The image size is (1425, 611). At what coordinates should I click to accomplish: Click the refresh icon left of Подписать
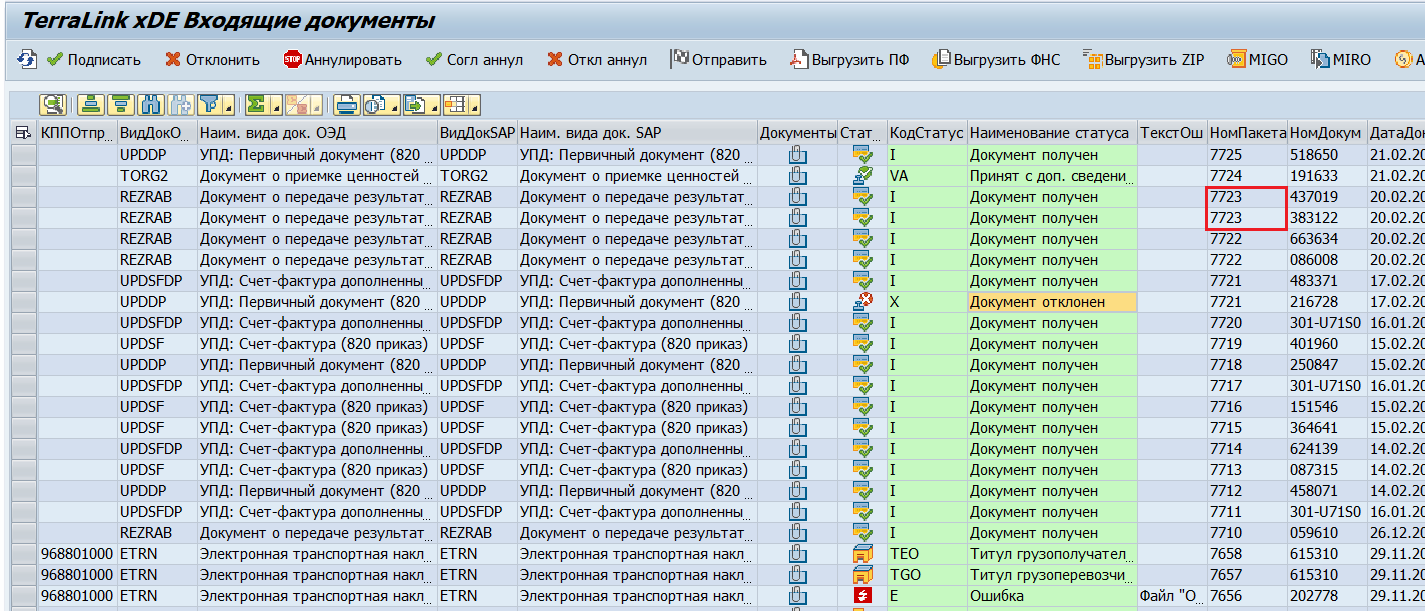coord(27,60)
